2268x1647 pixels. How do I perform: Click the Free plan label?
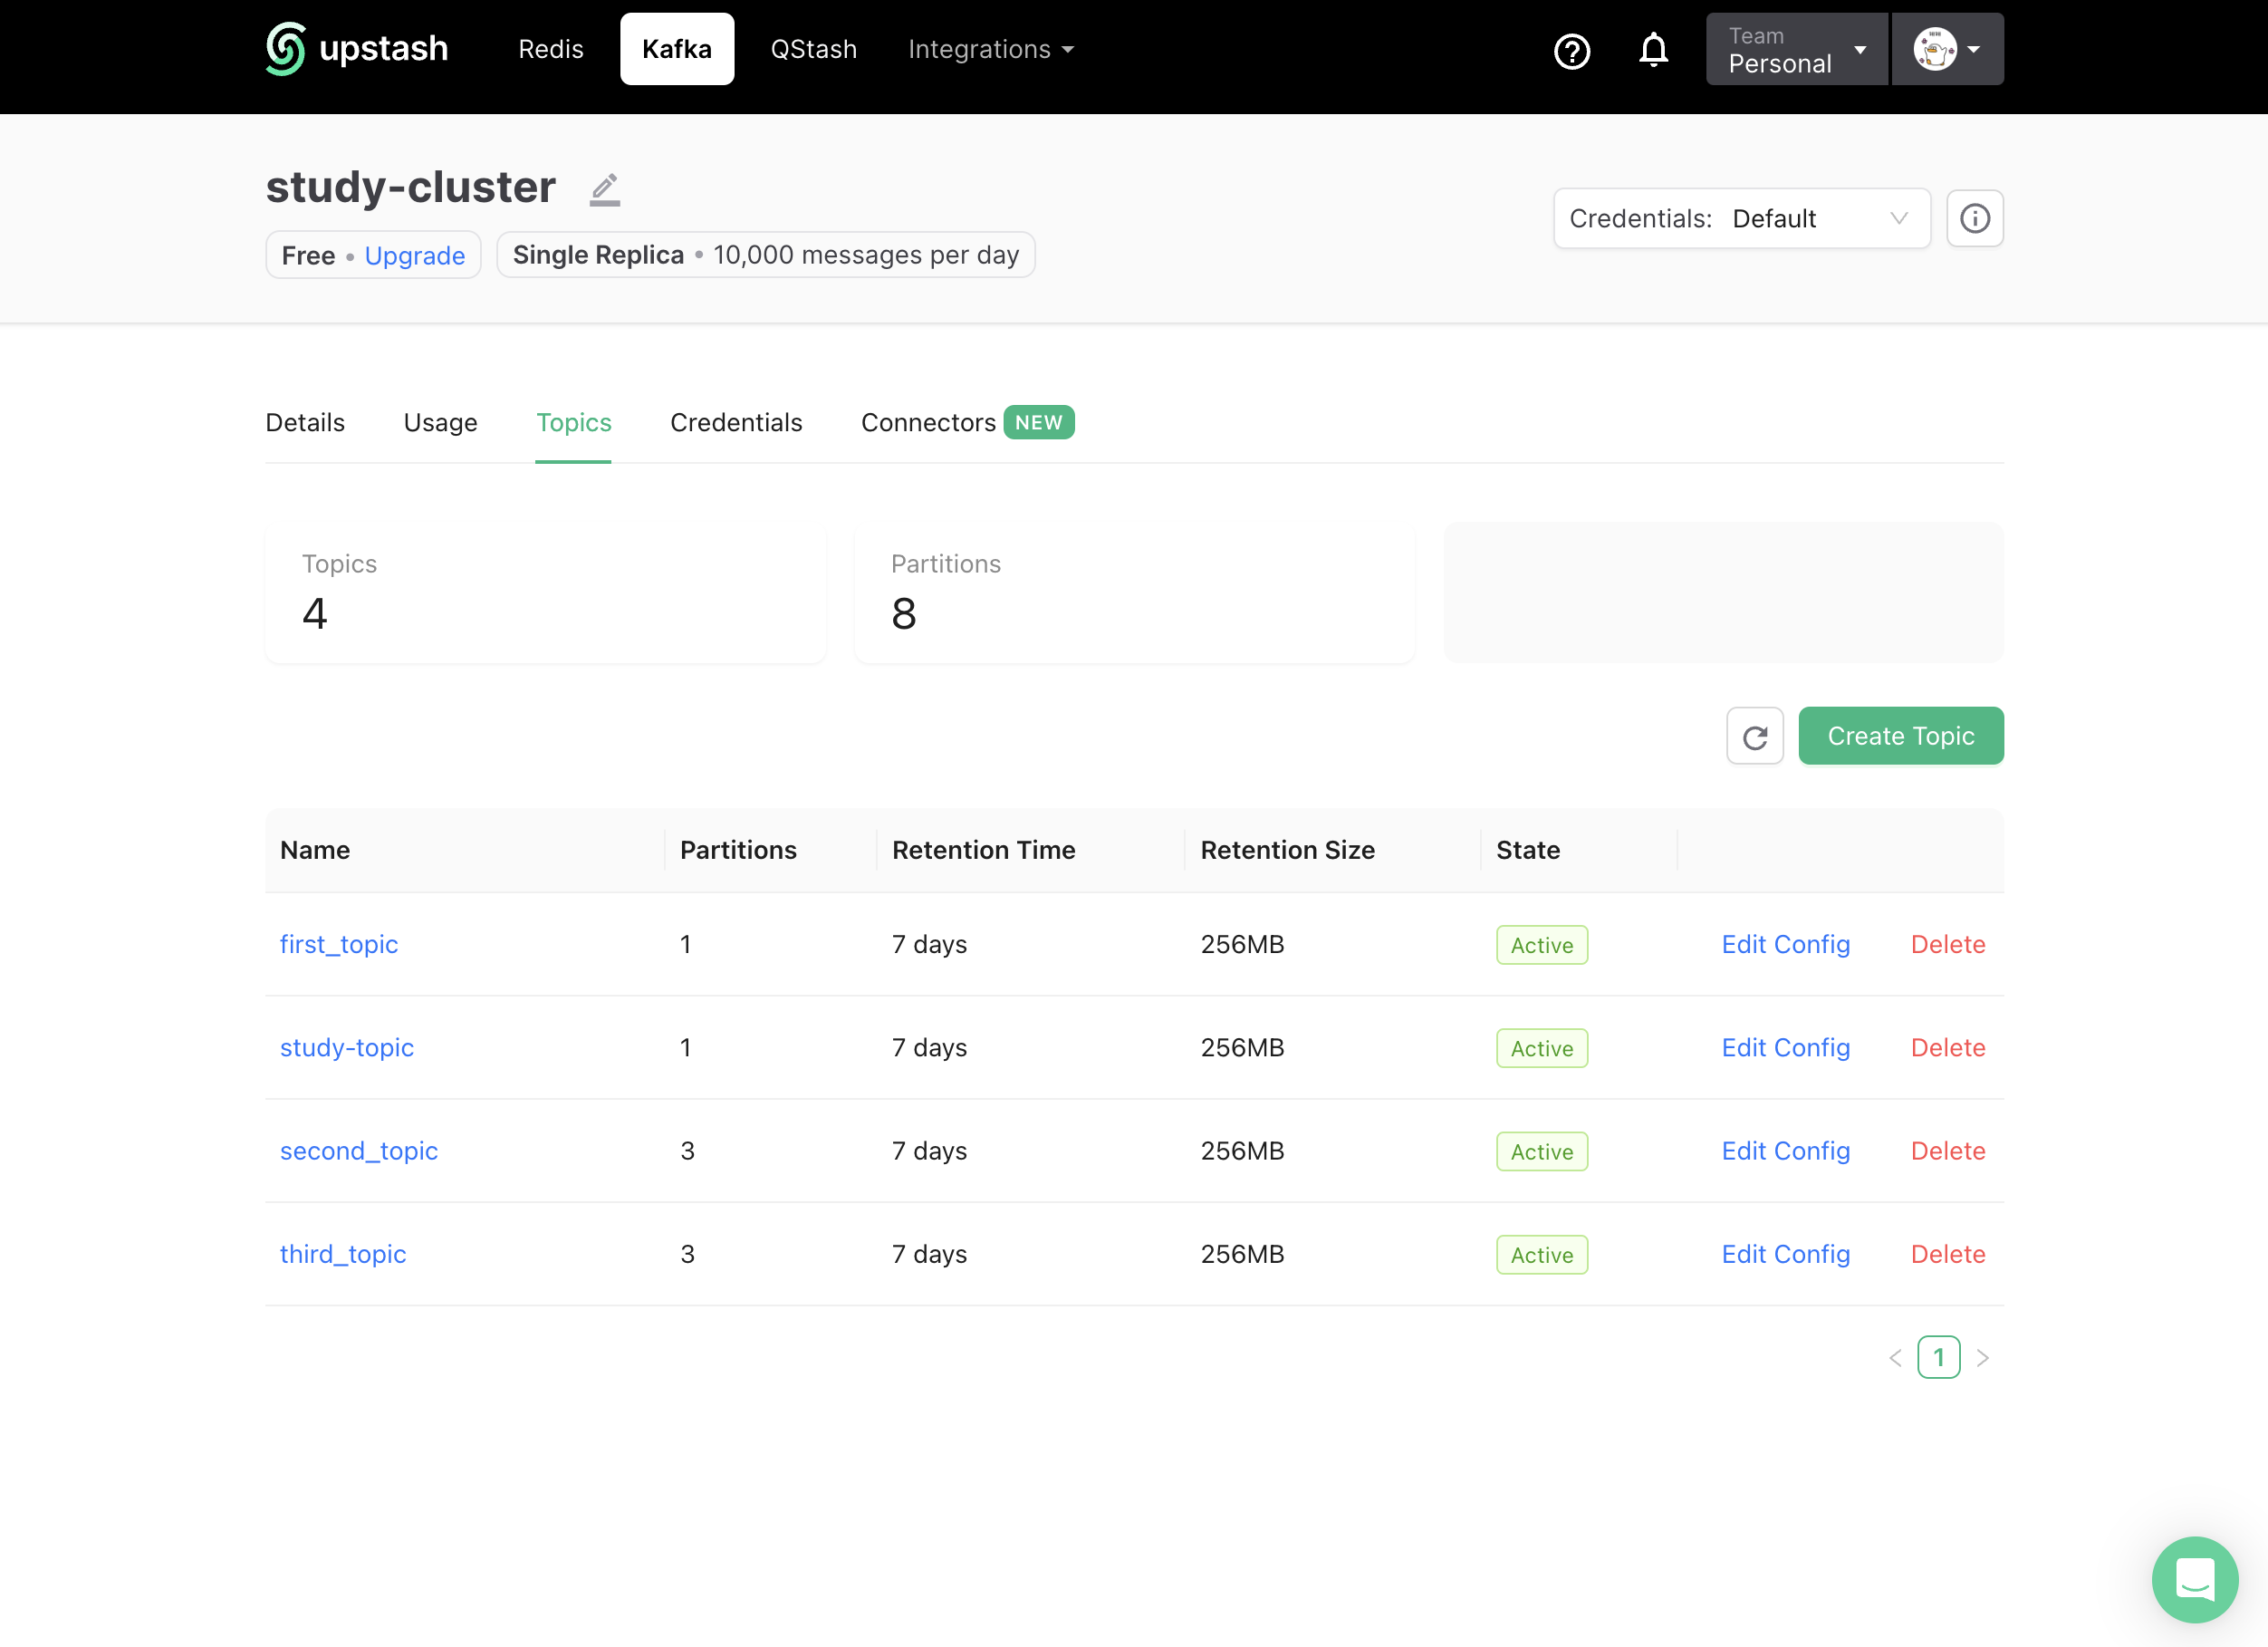pos(308,255)
